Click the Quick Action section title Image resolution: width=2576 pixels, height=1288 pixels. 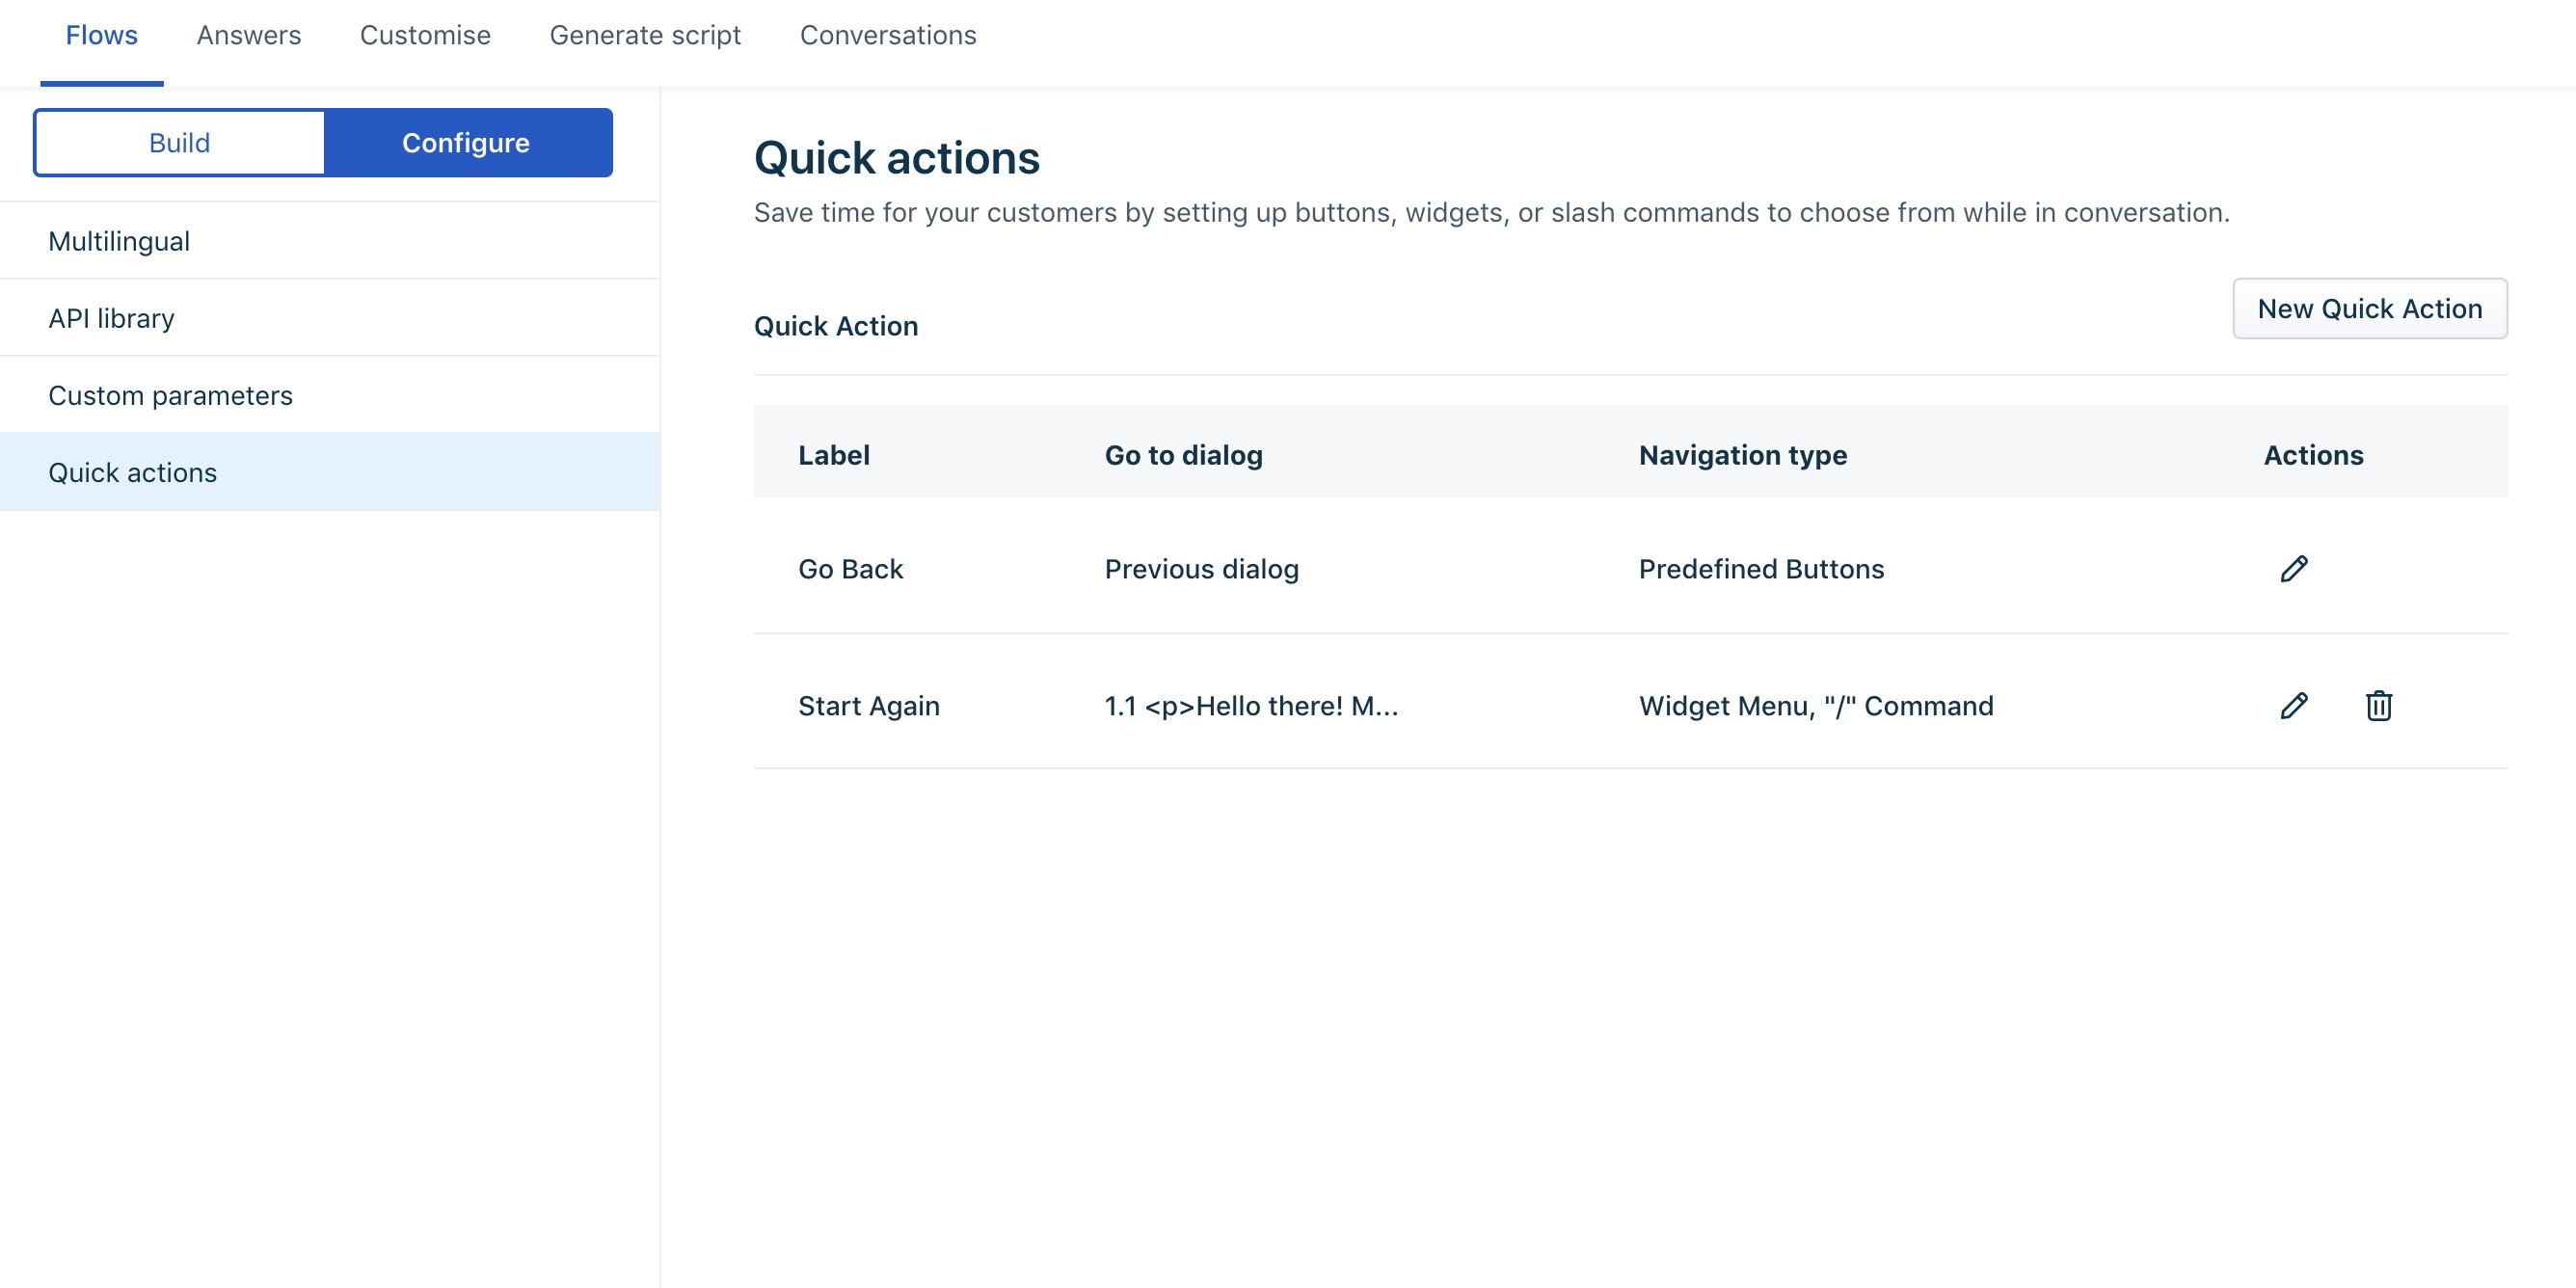click(836, 326)
